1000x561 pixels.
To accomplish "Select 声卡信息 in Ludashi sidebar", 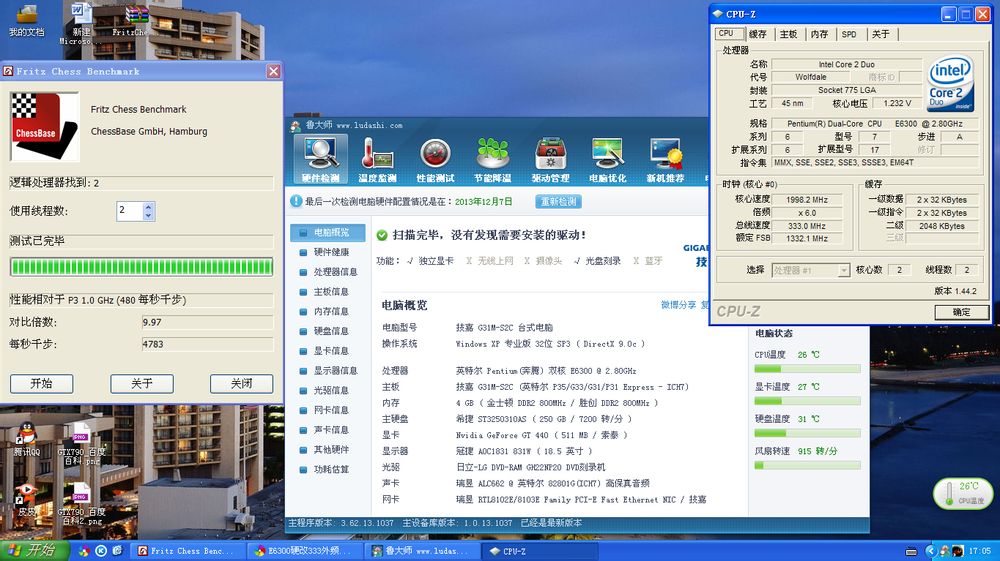I will tap(328, 430).
